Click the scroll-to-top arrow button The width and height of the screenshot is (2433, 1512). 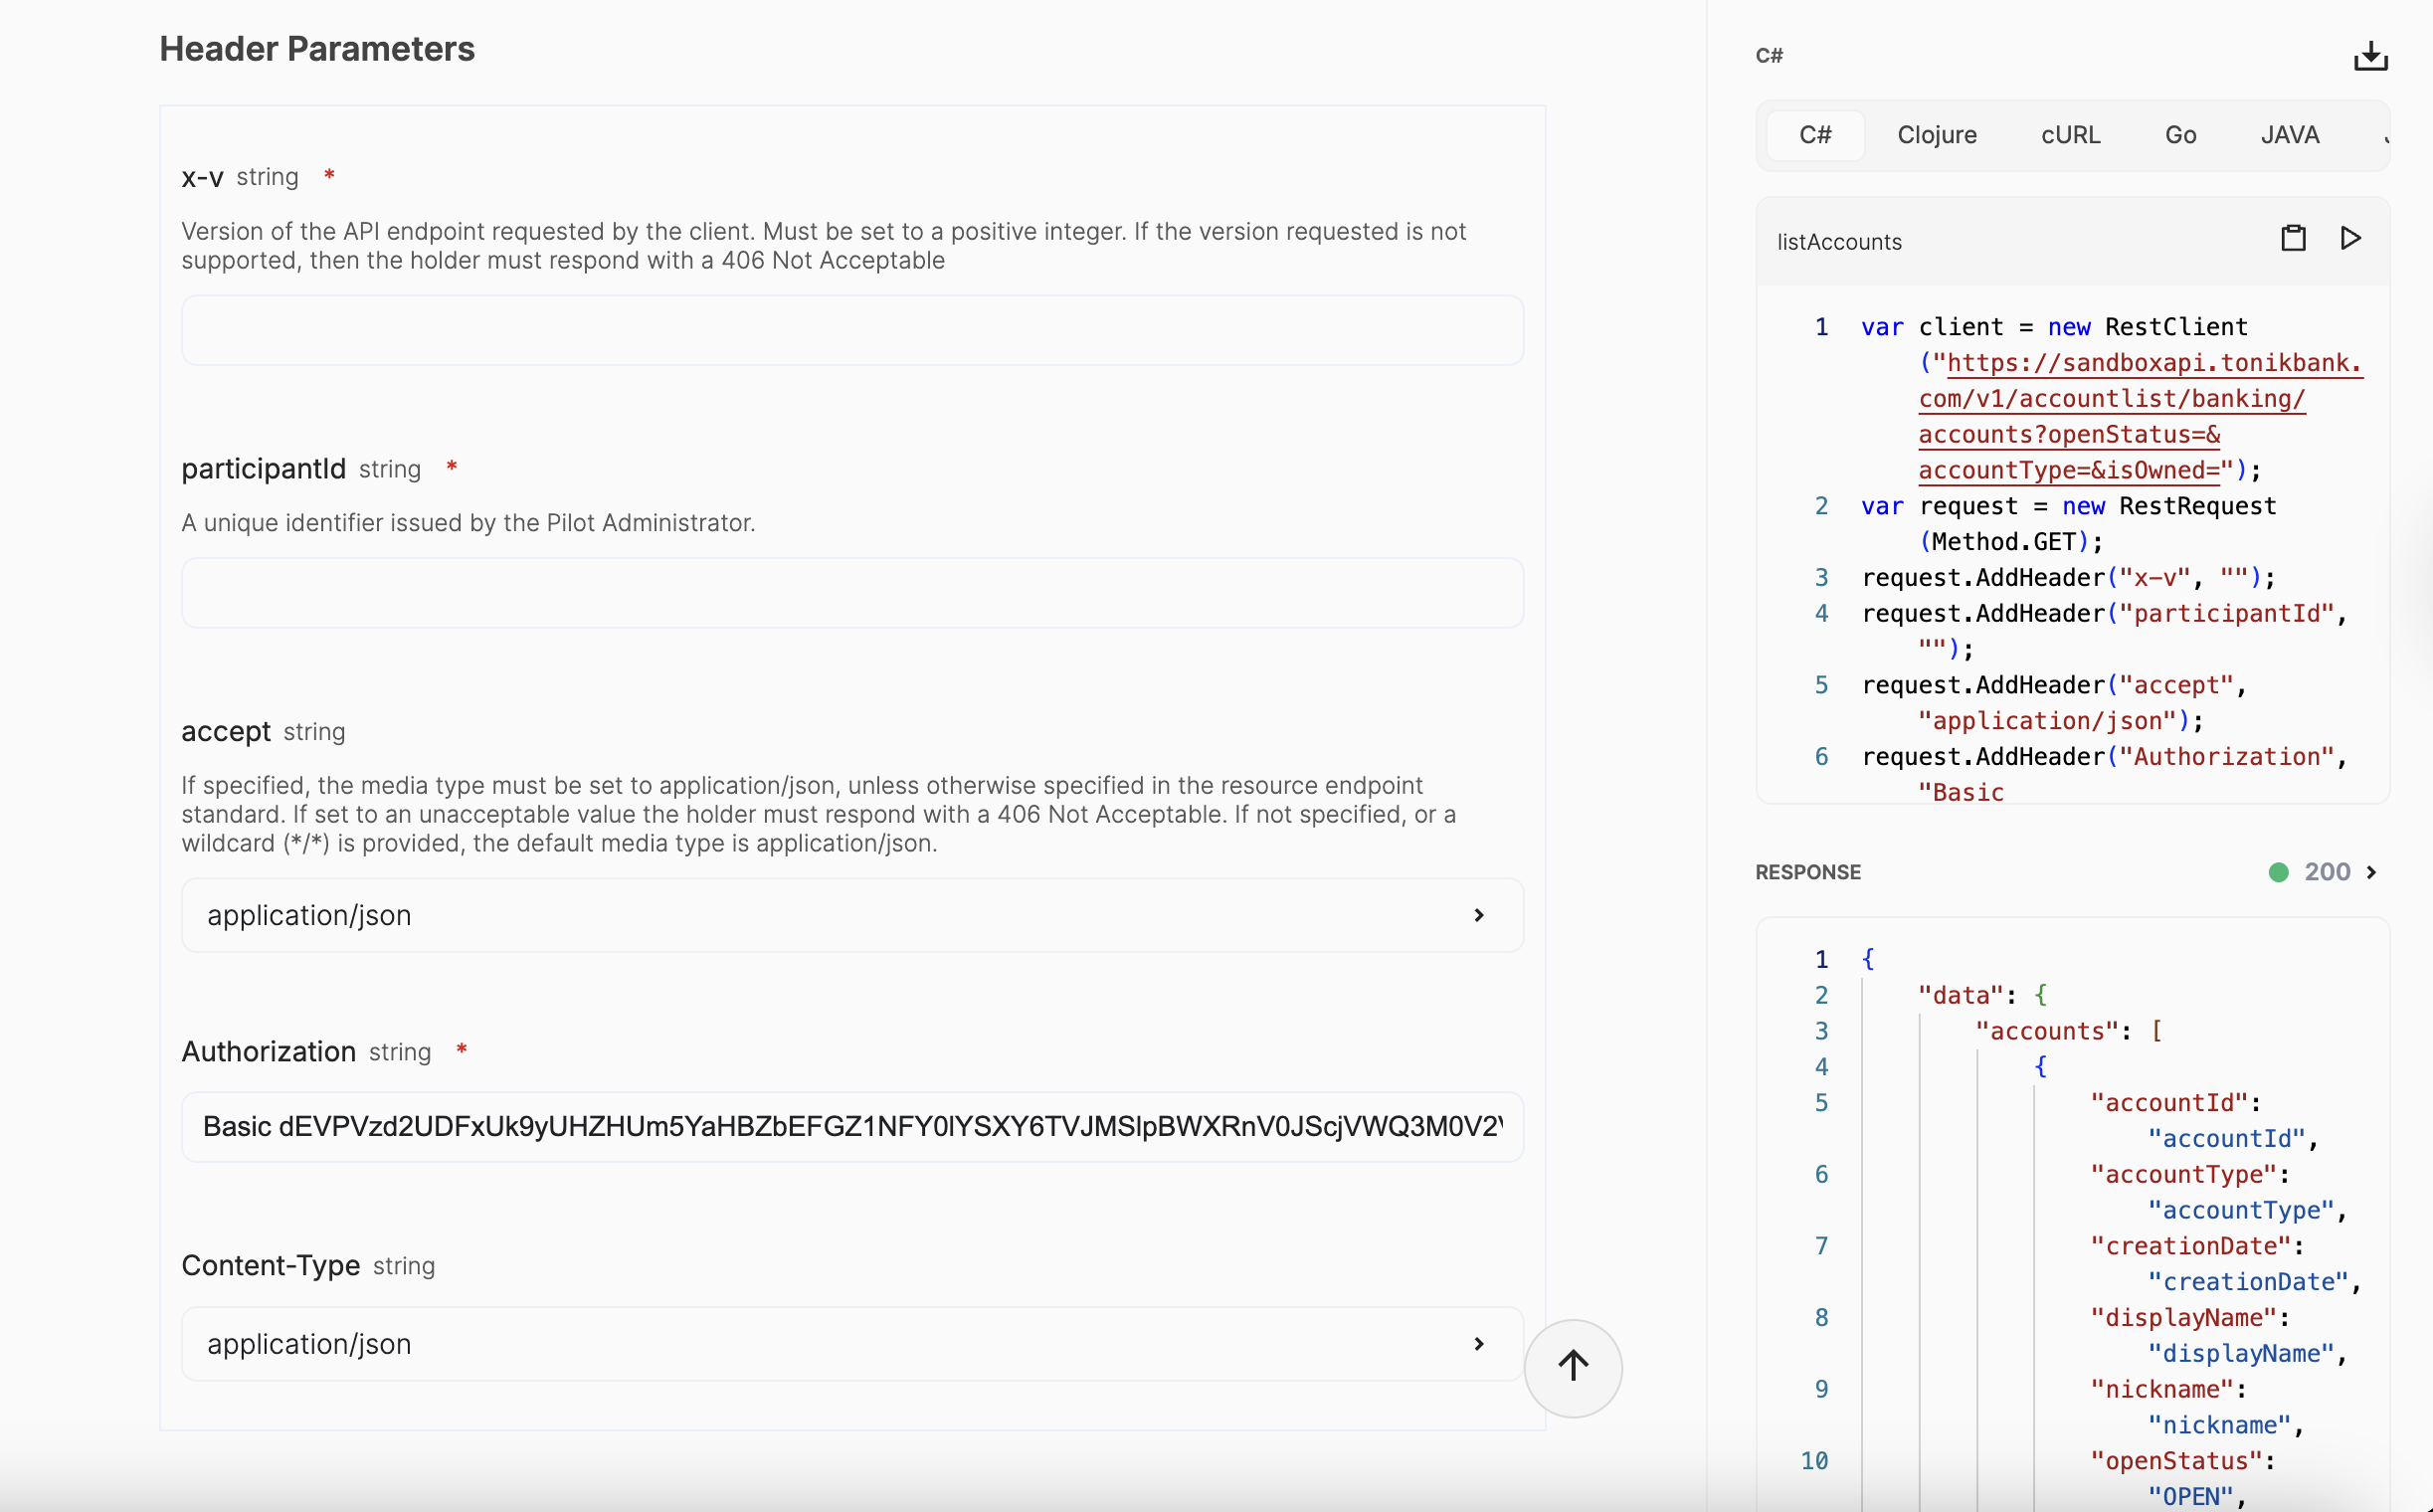pos(1572,1367)
